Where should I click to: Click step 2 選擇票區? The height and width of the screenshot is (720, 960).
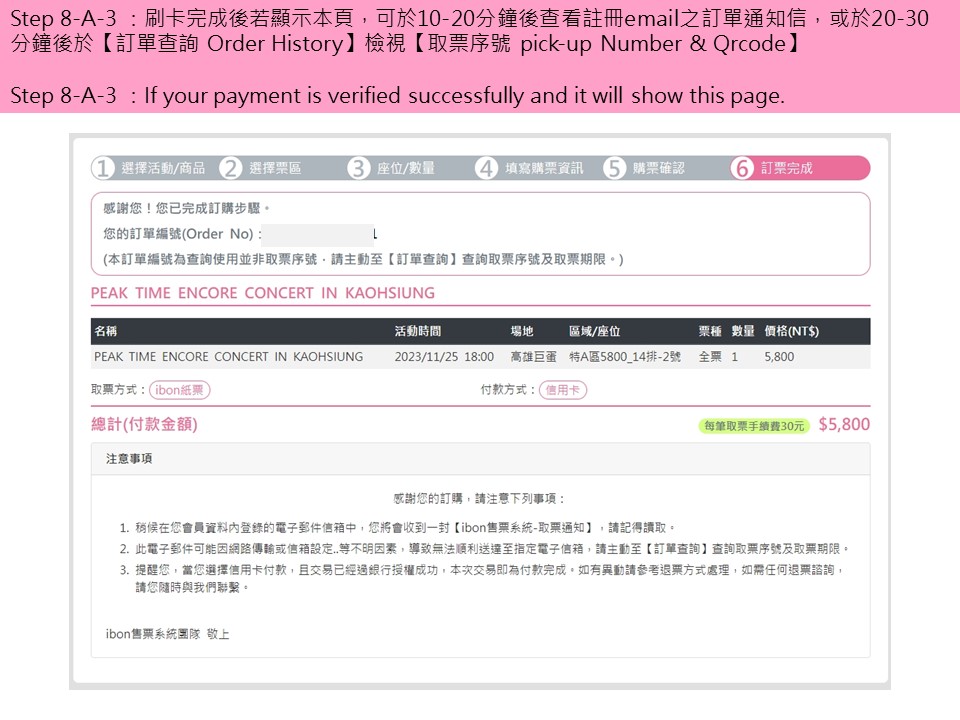(x=260, y=168)
